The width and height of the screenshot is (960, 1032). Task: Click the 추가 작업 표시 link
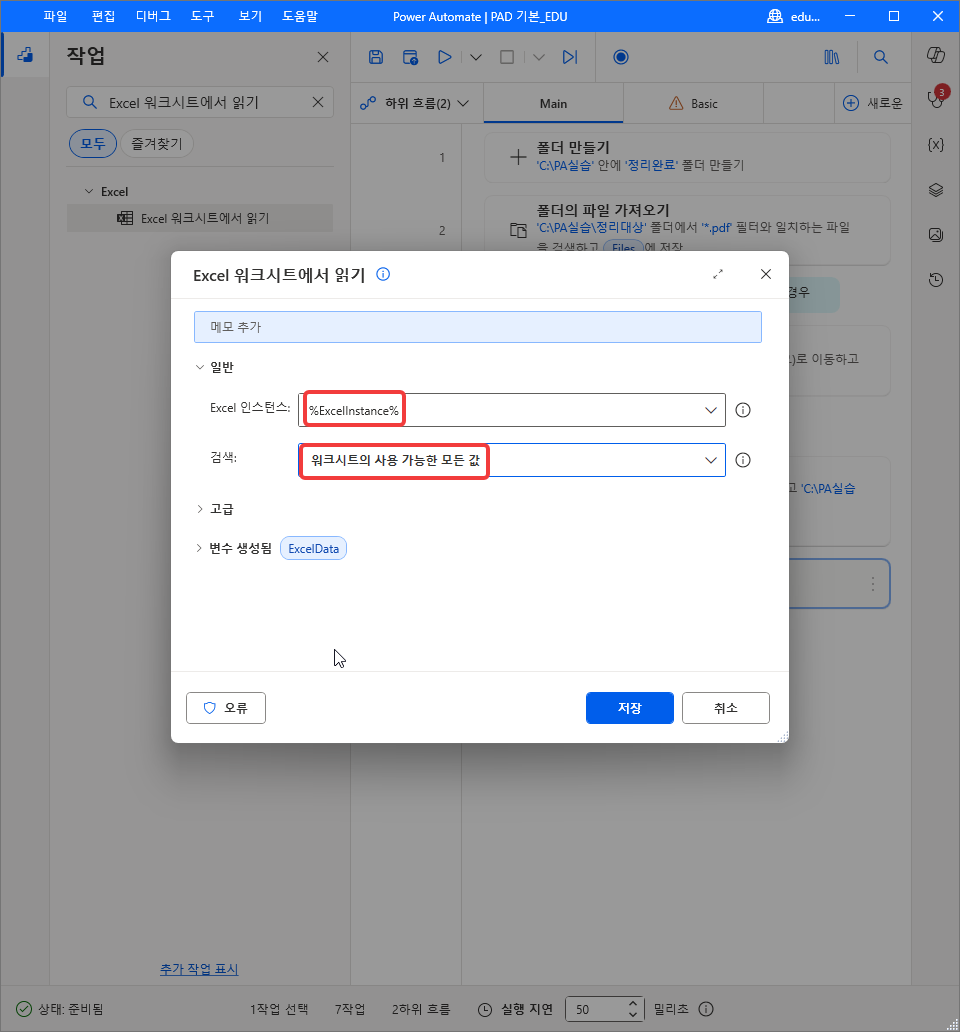point(199,969)
